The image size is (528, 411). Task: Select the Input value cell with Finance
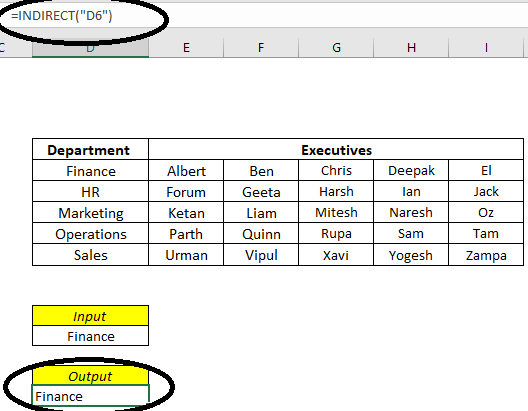(90, 336)
